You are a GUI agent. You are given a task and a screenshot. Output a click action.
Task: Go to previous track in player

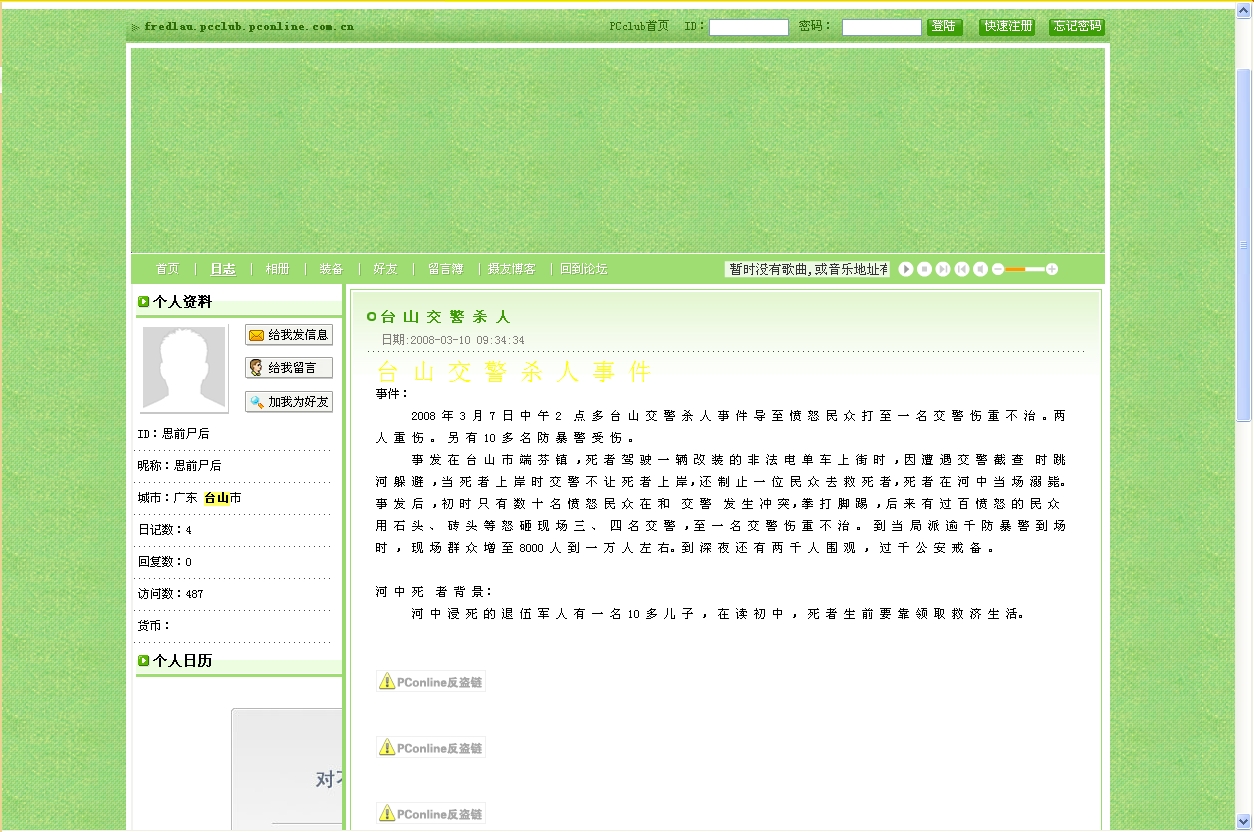(x=962, y=269)
